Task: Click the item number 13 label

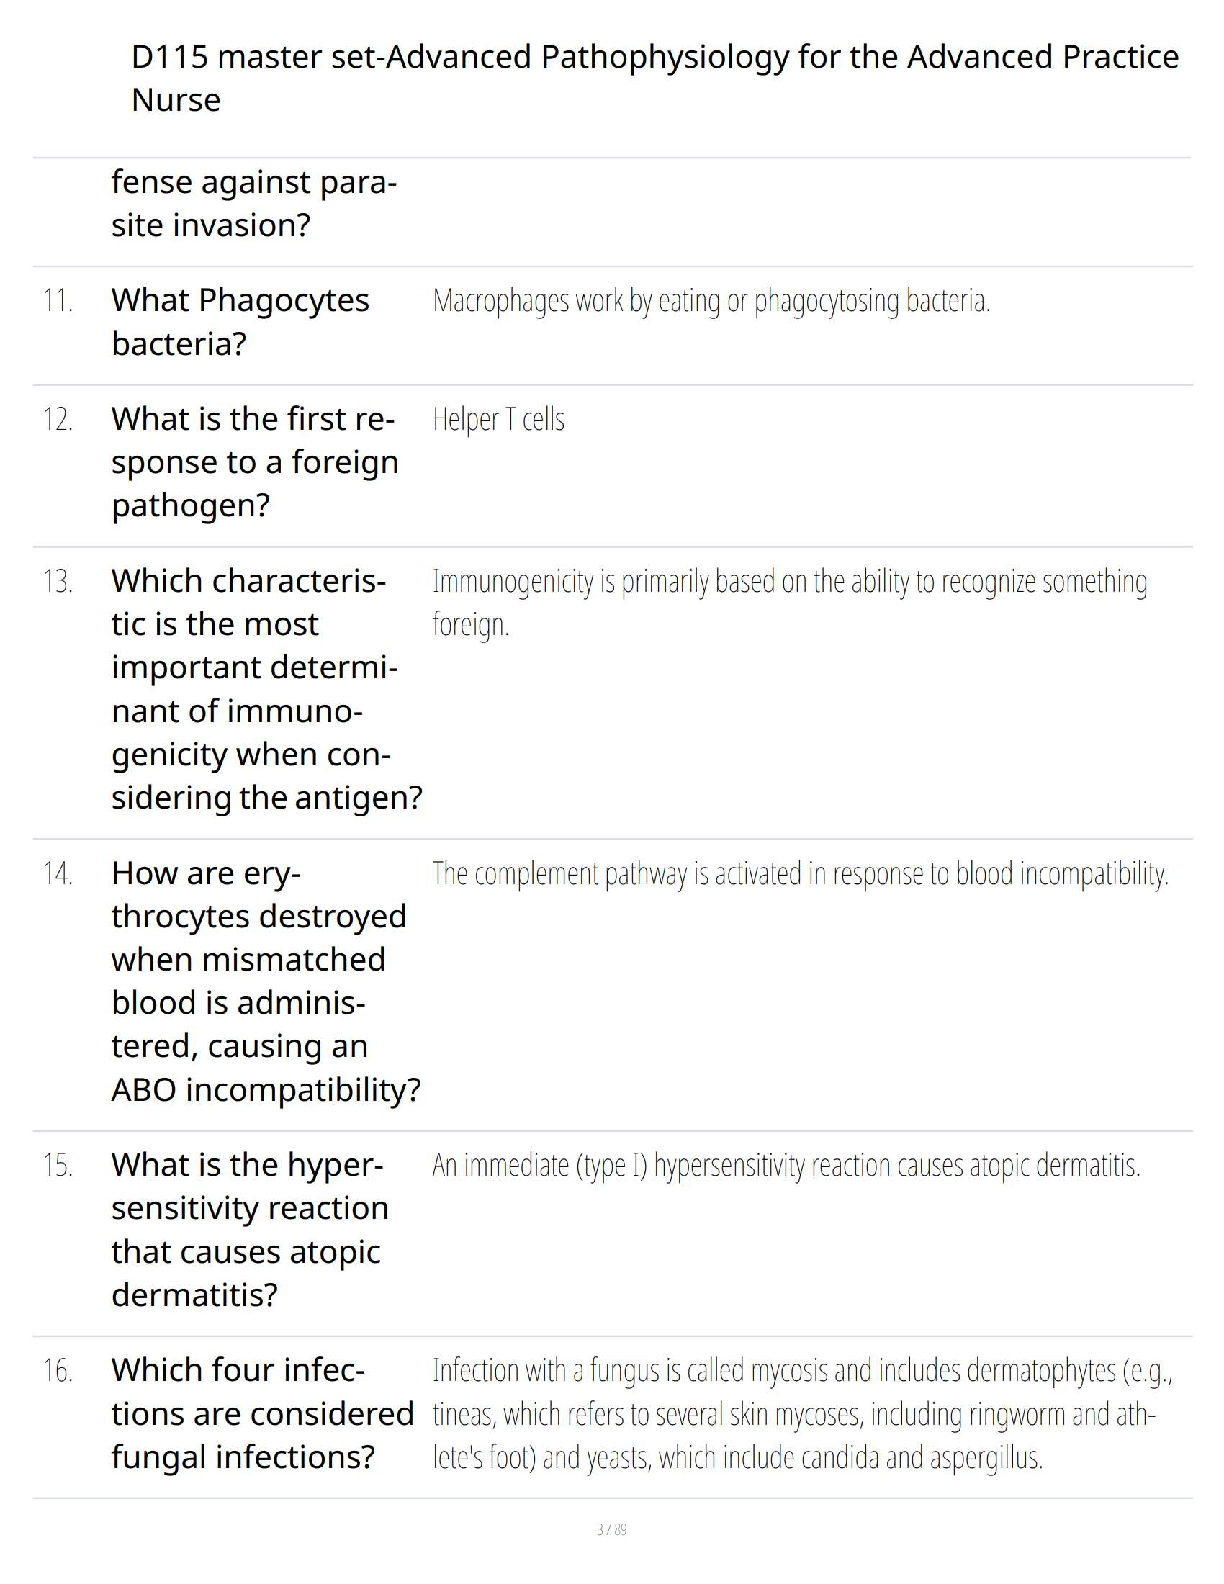Action: [58, 581]
